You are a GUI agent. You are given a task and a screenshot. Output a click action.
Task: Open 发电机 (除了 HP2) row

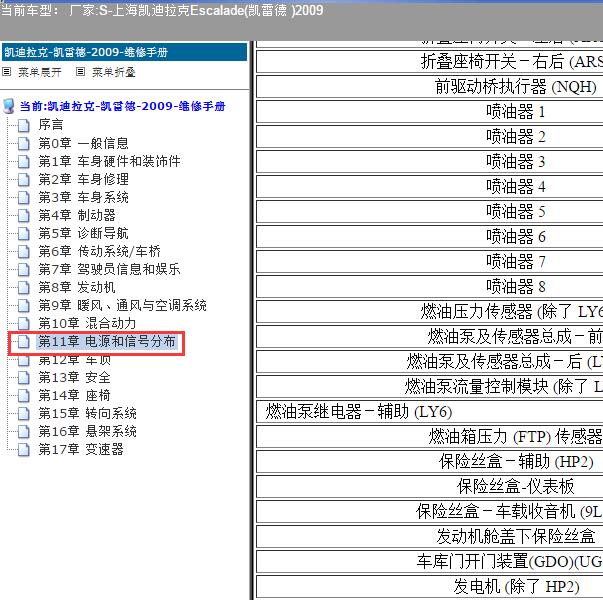pos(430,587)
